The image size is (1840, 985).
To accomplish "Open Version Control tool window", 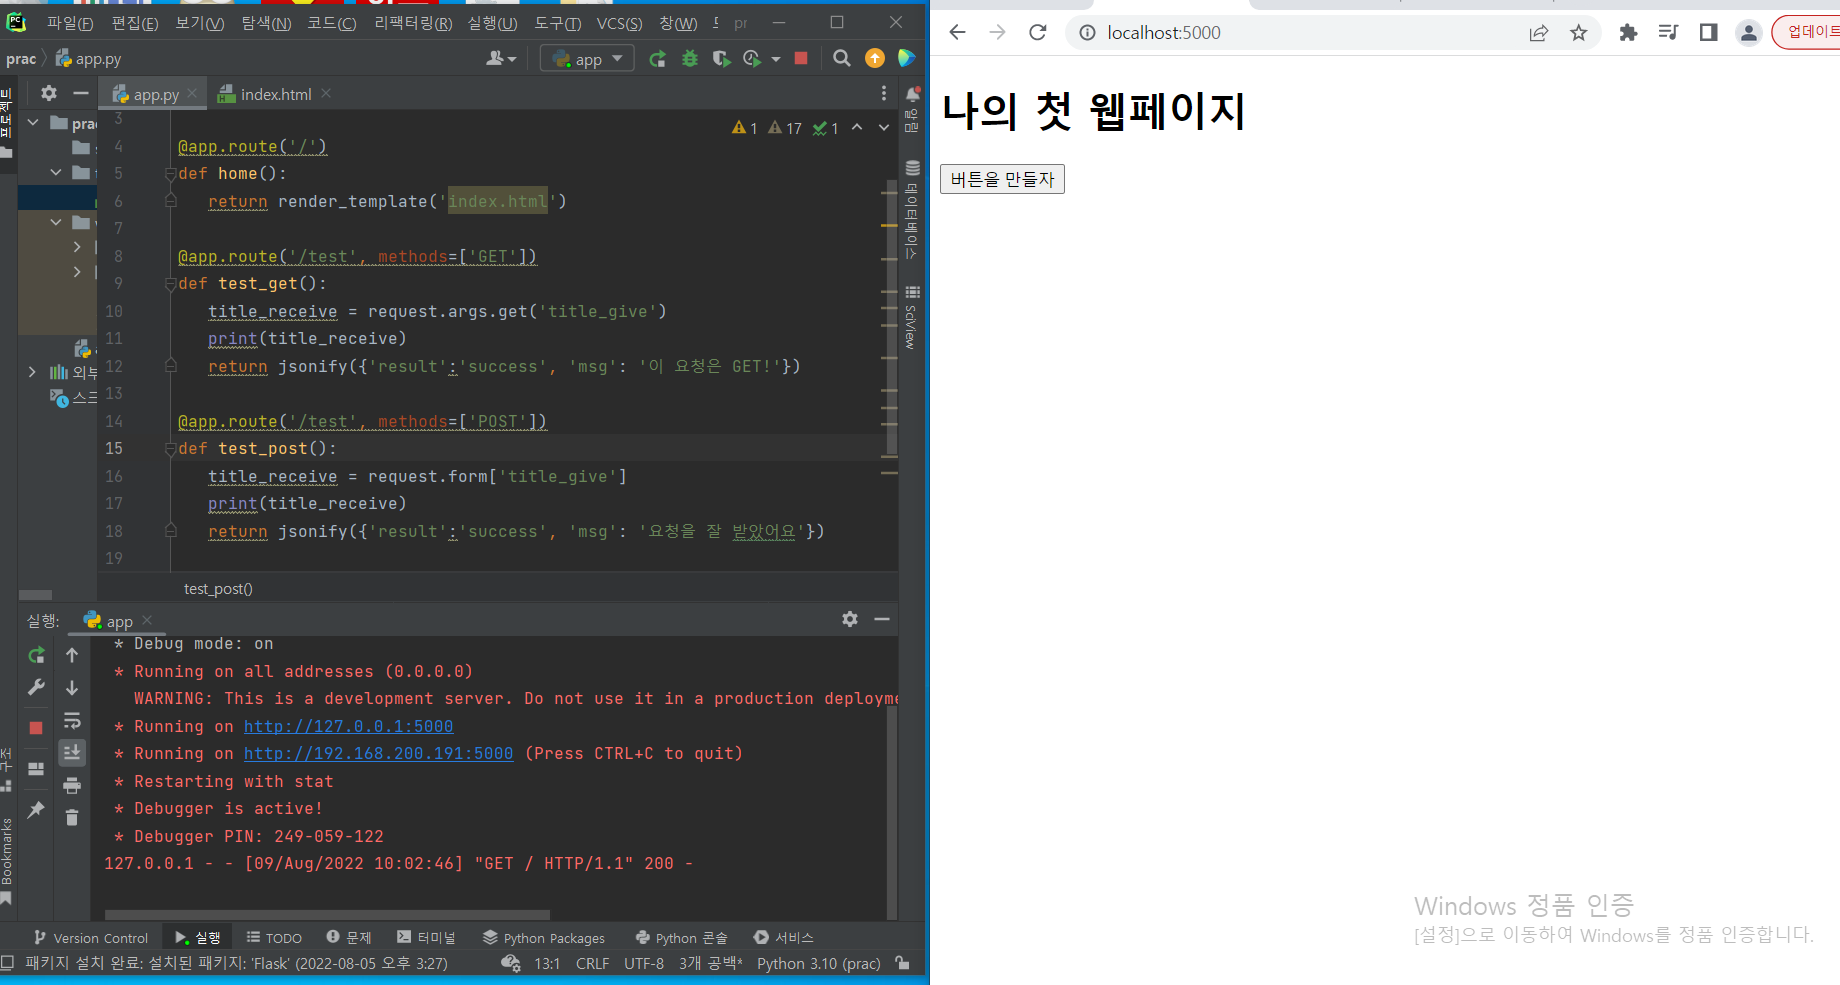I will click(90, 938).
